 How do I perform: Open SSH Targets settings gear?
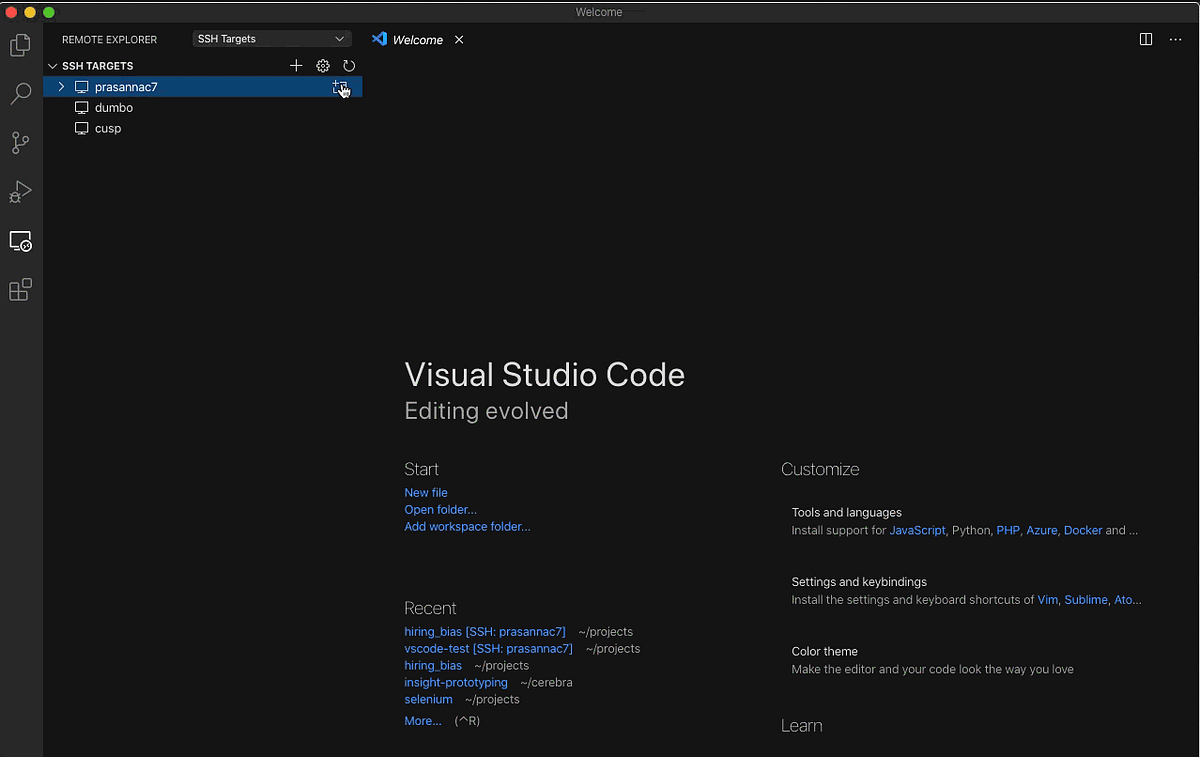(322, 65)
